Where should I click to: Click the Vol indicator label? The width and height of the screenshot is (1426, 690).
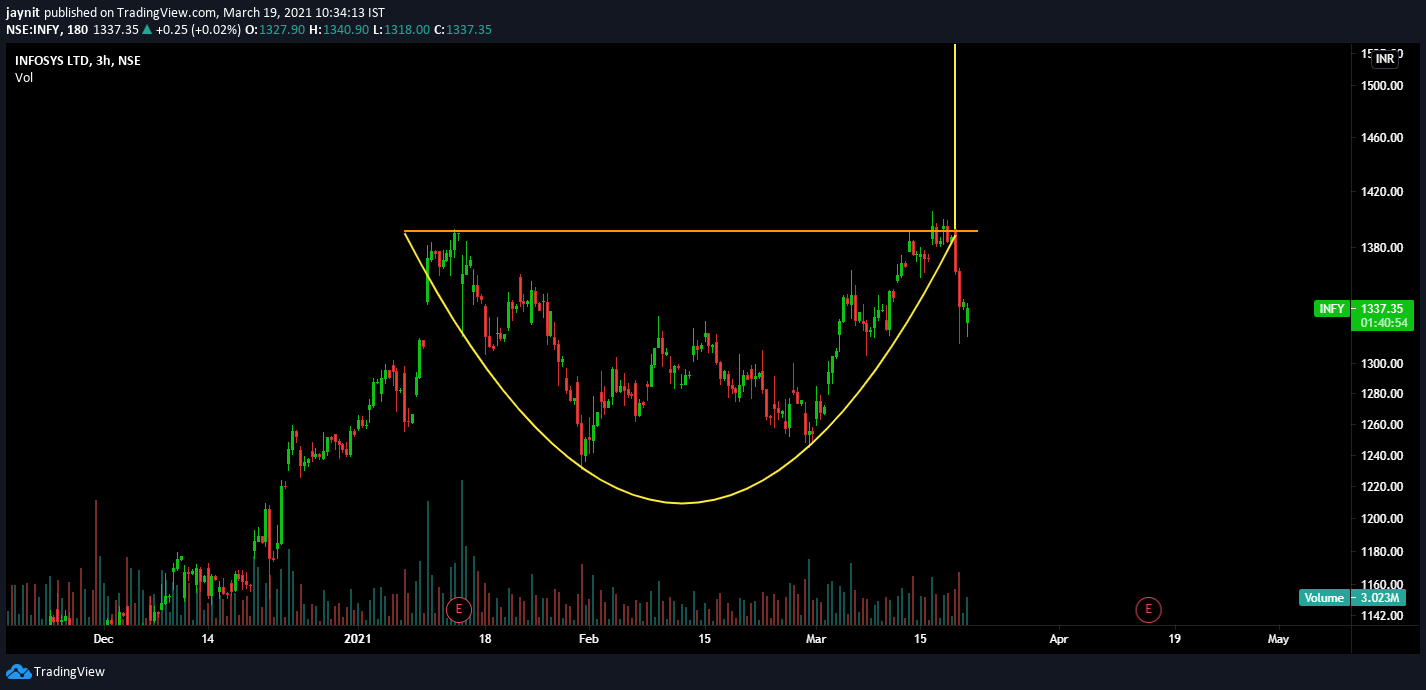tap(24, 78)
